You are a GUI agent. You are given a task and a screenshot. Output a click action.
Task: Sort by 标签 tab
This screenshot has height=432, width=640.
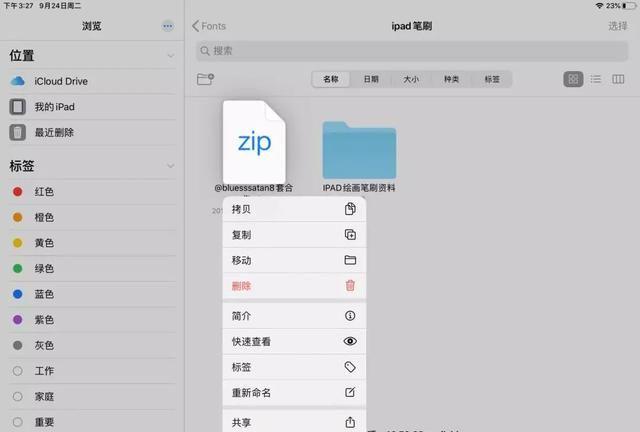[x=492, y=79]
